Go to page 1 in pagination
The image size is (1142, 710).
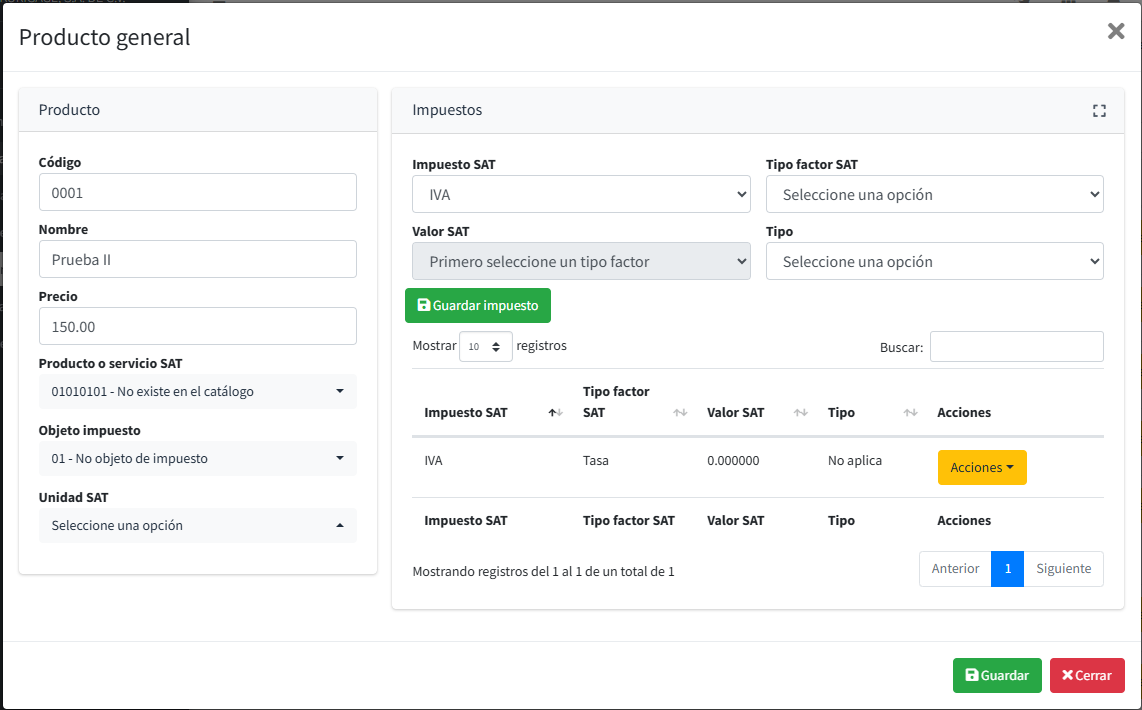tap(1007, 568)
